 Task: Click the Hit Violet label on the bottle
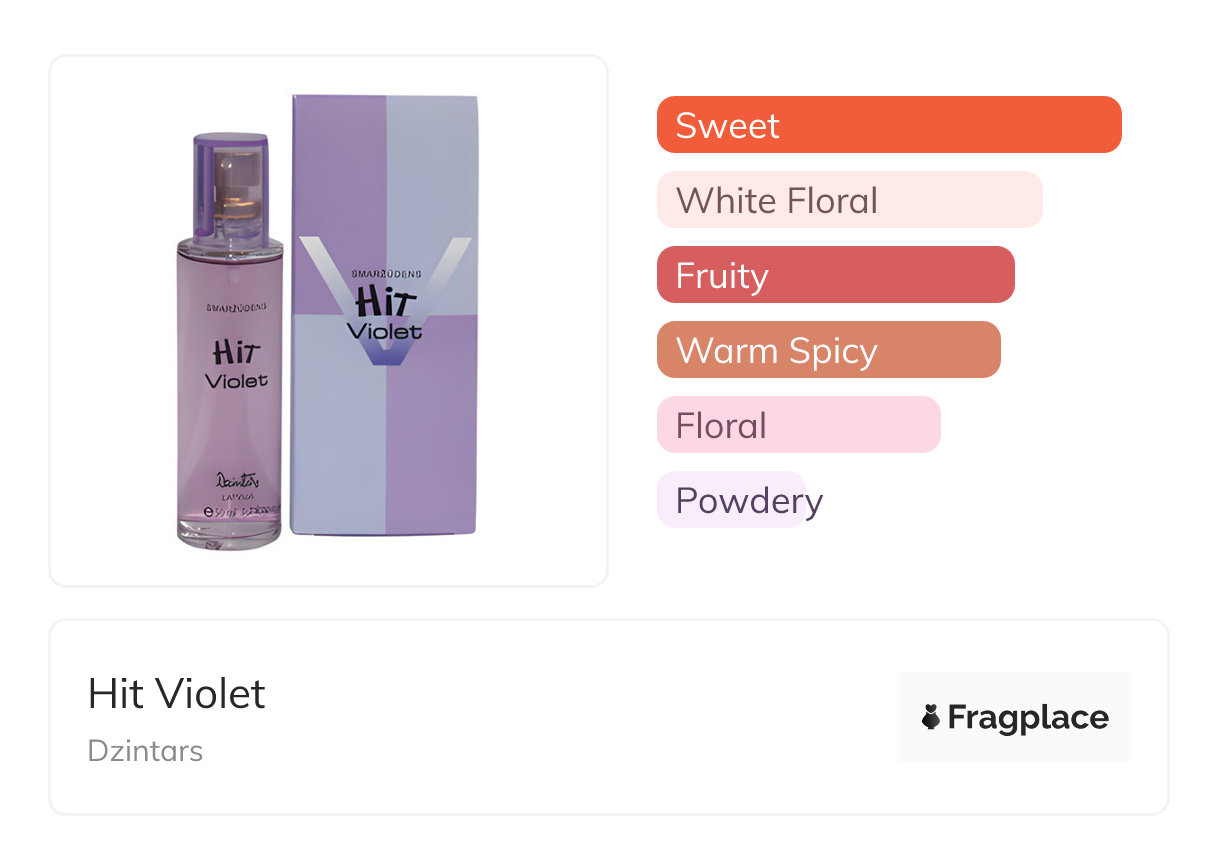(x=236, y=365)
